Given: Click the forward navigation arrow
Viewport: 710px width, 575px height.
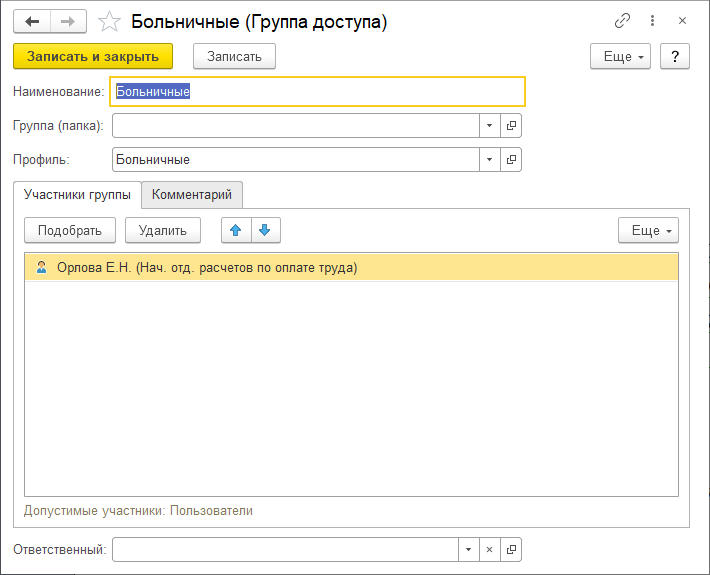Looking at the screenshot, I should tap(68, 21).
